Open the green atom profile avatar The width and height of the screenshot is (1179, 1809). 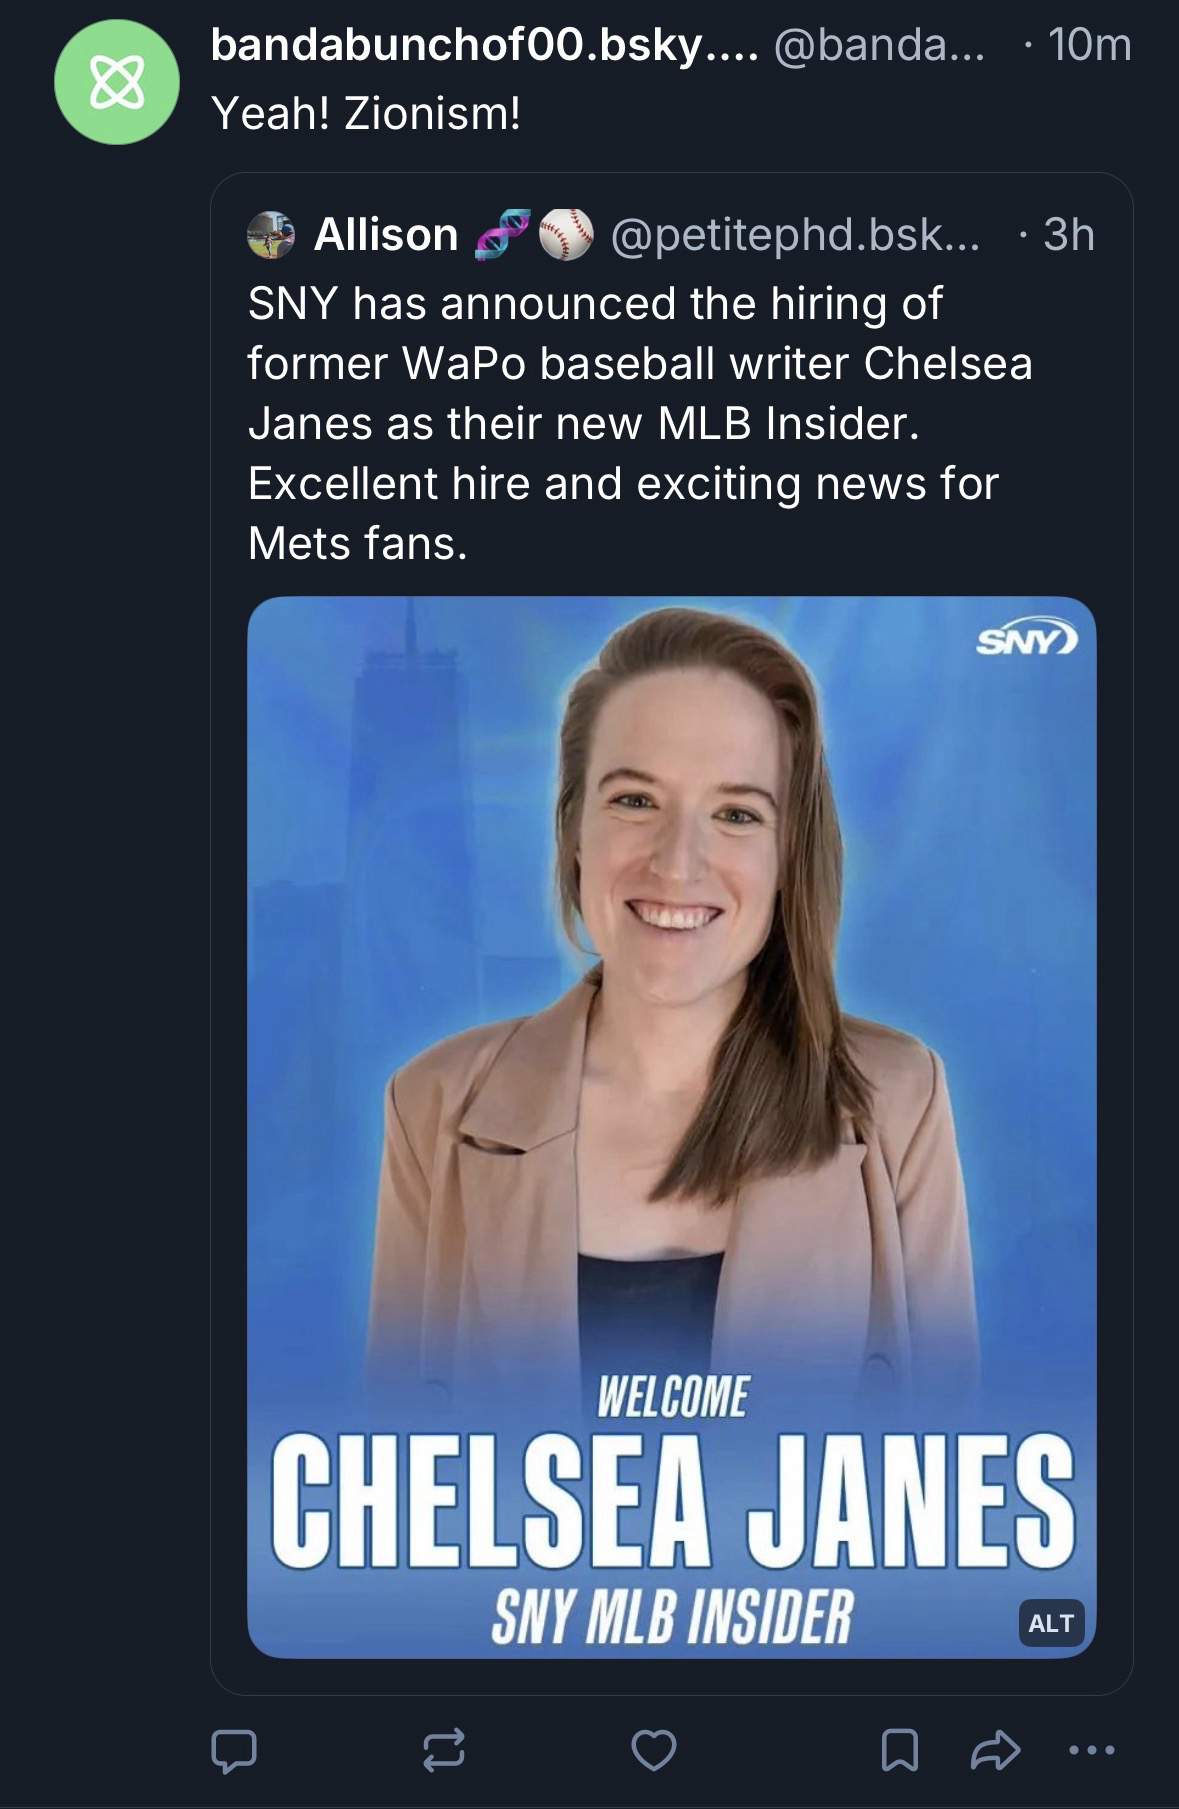117,82
